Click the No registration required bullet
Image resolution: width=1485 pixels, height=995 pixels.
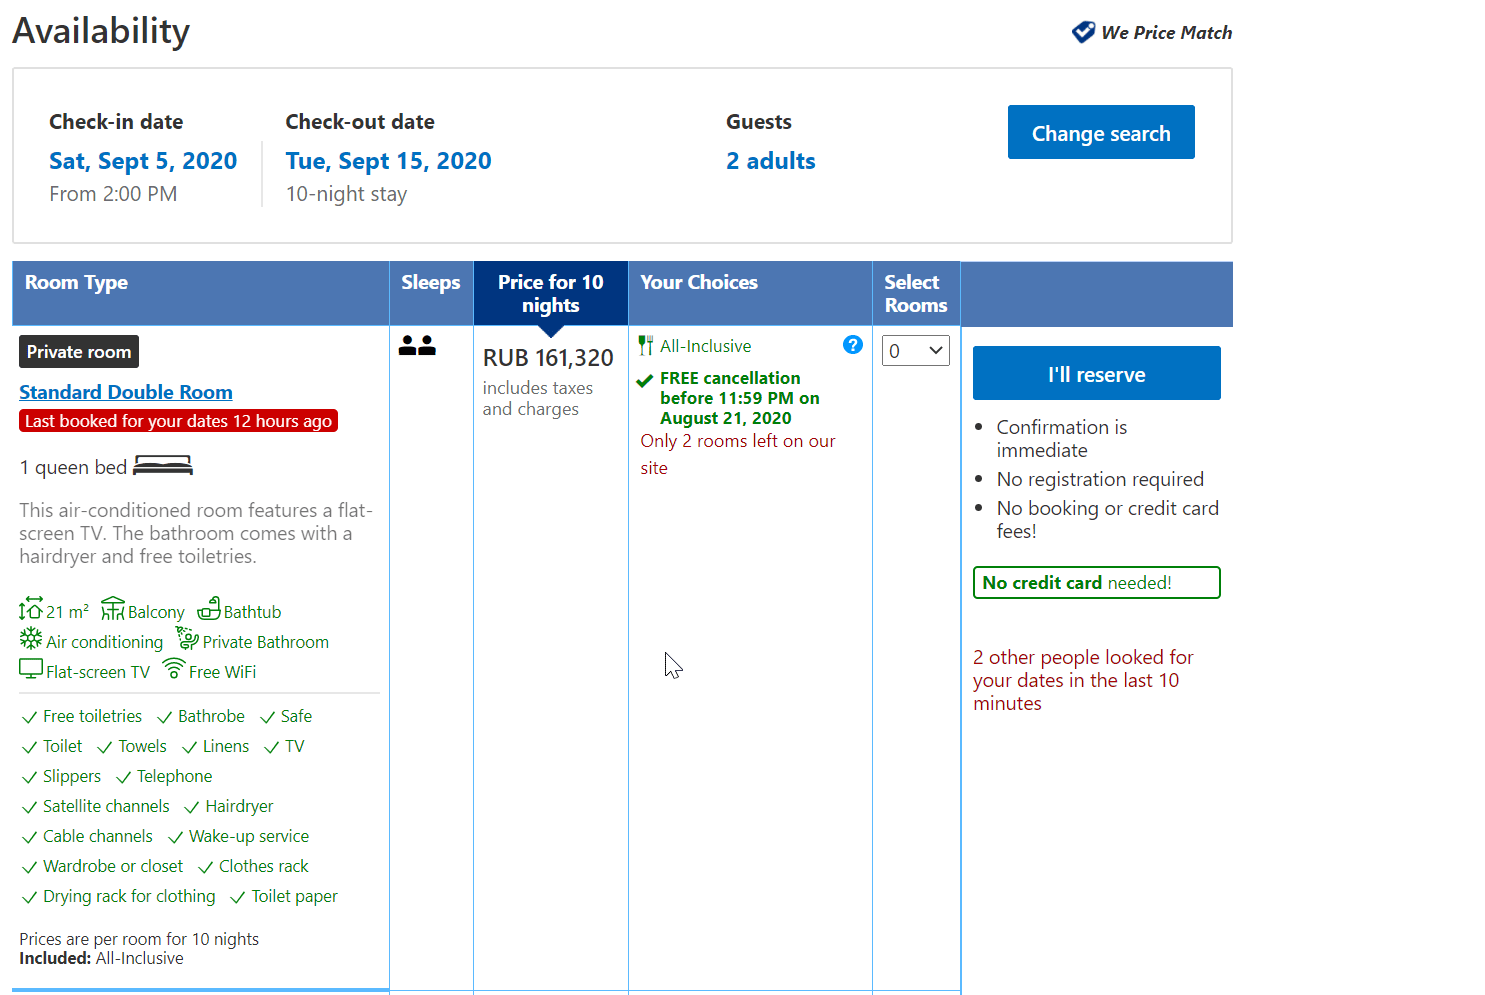point(1100,479)
